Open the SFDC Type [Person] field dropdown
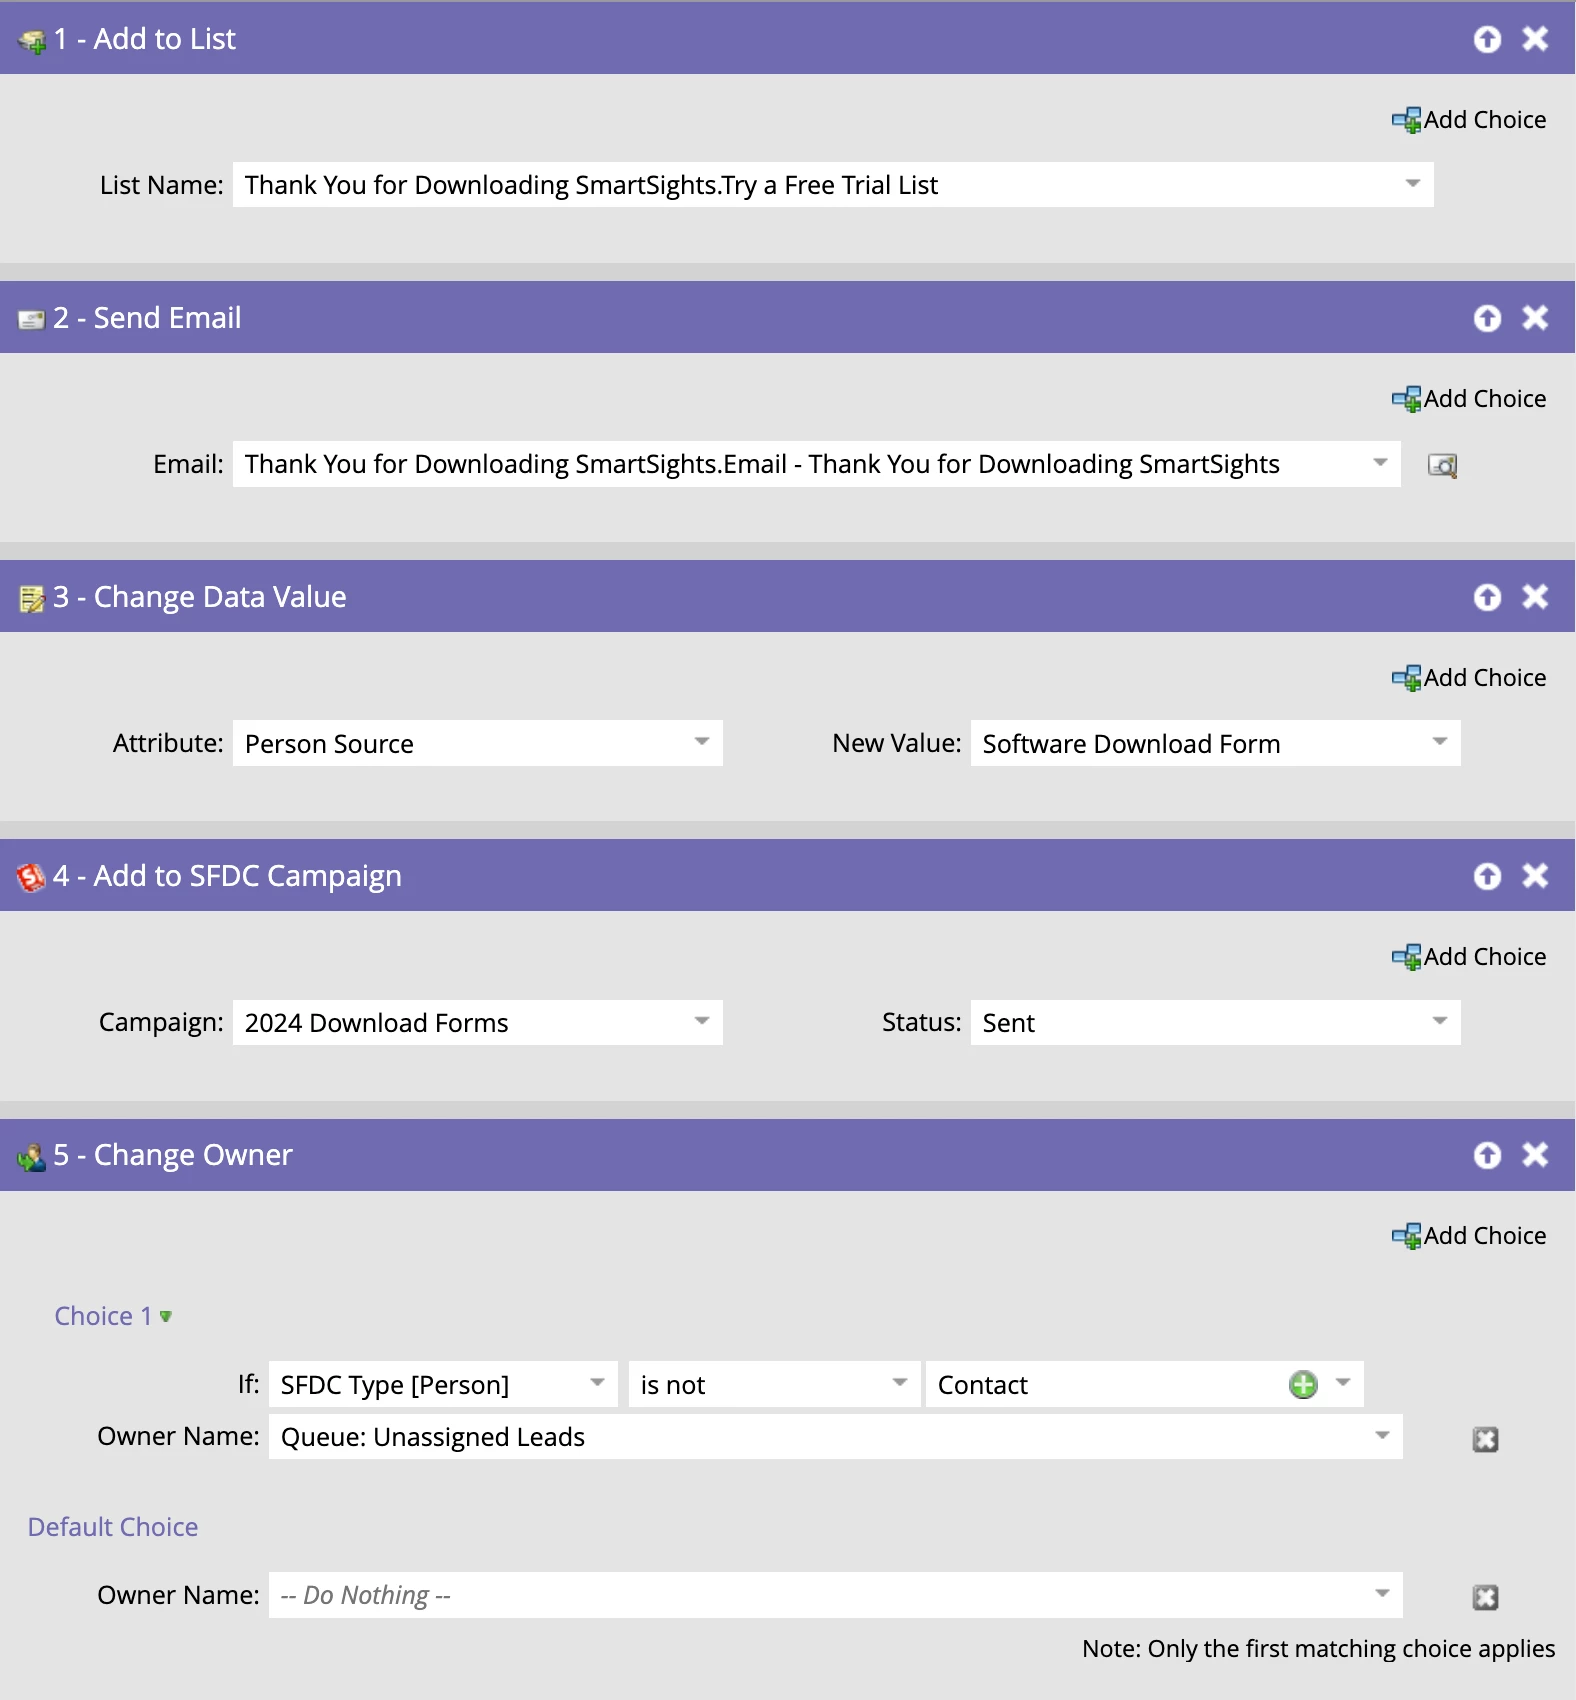Viewport: 1576px width, 1700px height. (597, 1383)
